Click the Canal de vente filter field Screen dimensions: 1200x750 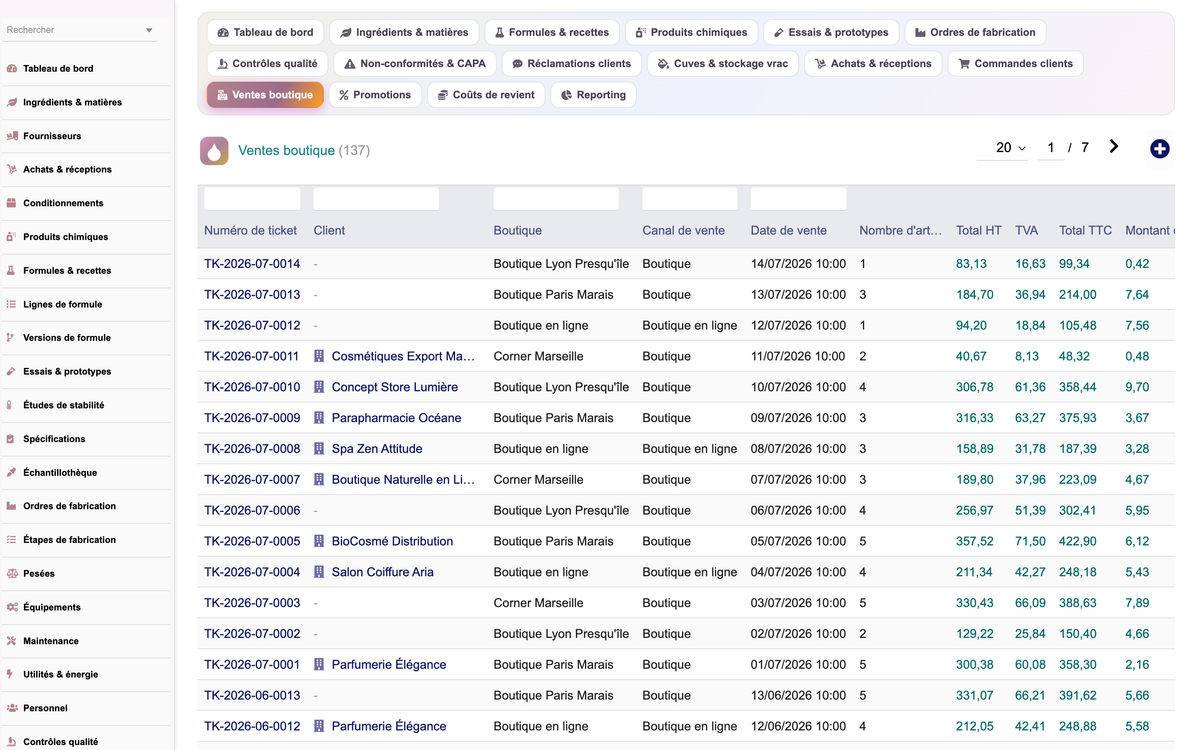690,198
